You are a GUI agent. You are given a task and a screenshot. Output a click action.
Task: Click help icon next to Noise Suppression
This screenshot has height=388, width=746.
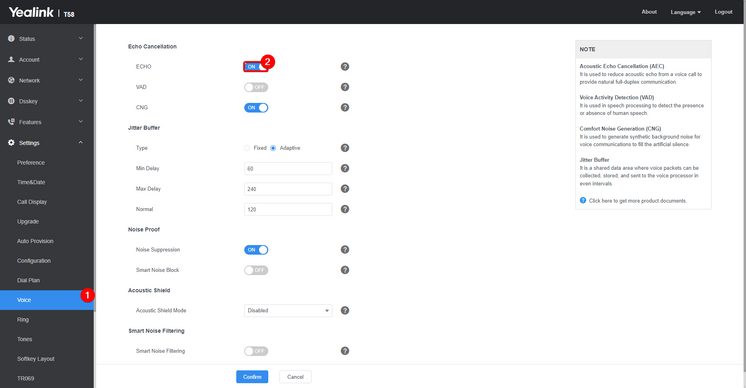[x=345, y=250]
